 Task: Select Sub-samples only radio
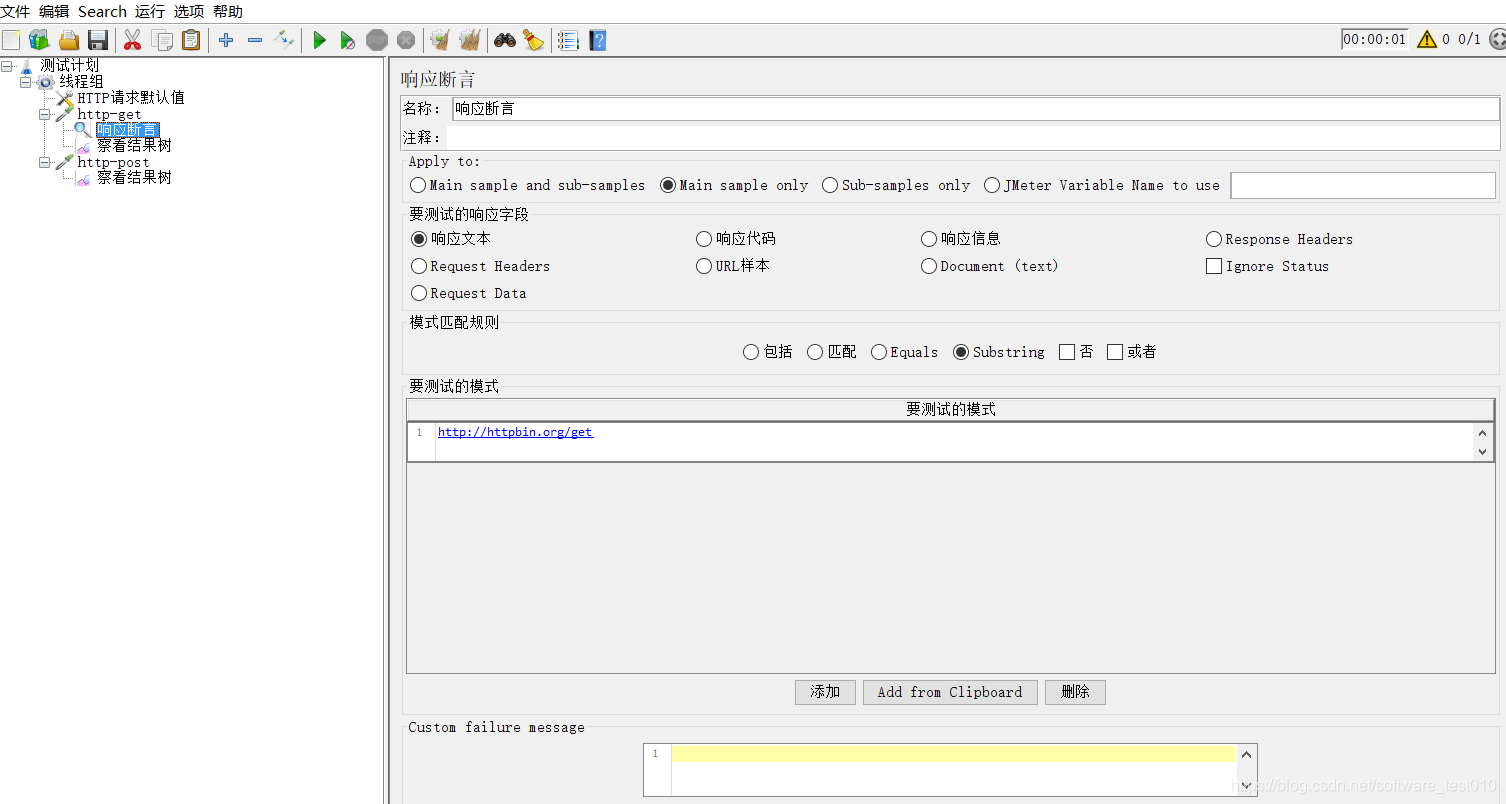[830, 185]
